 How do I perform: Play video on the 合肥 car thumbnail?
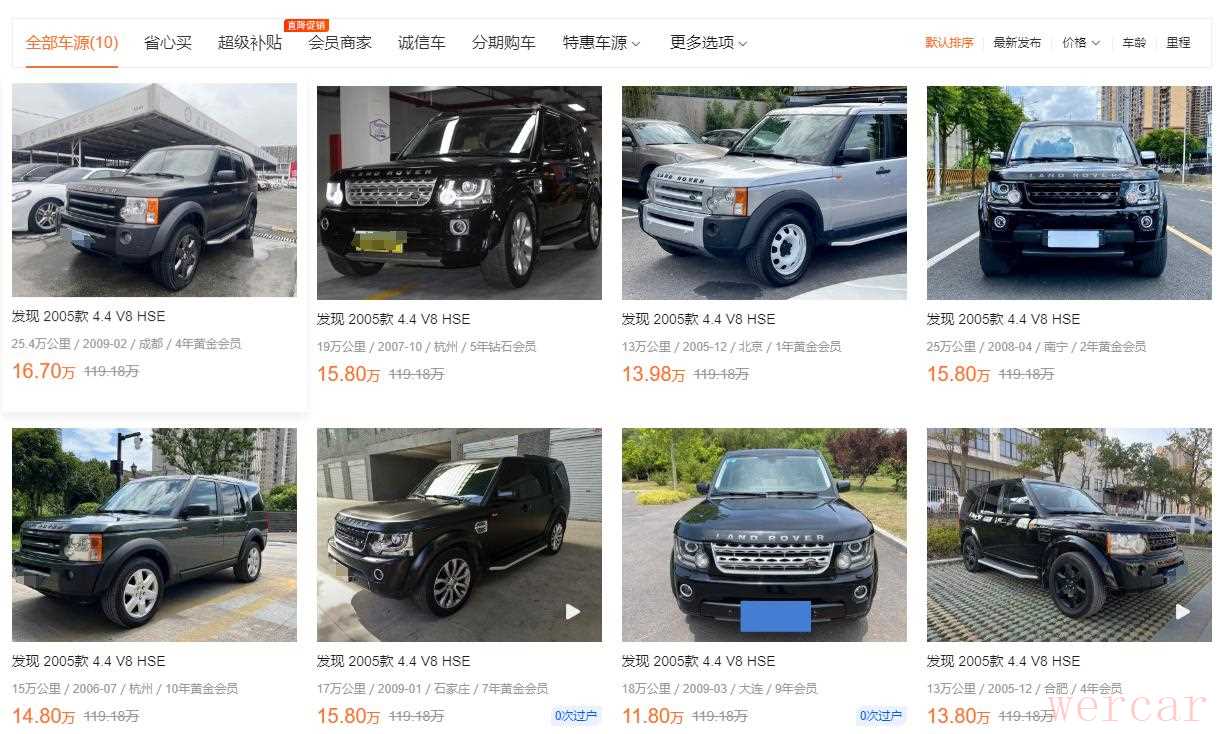1182,611
